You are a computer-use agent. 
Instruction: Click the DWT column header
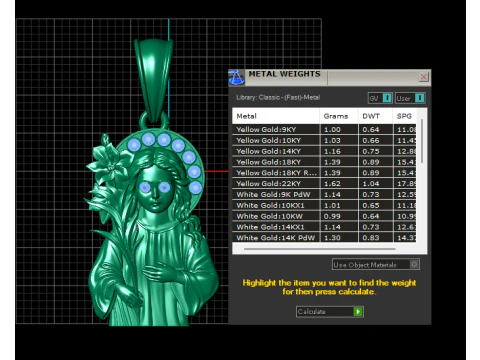(375, 116)
